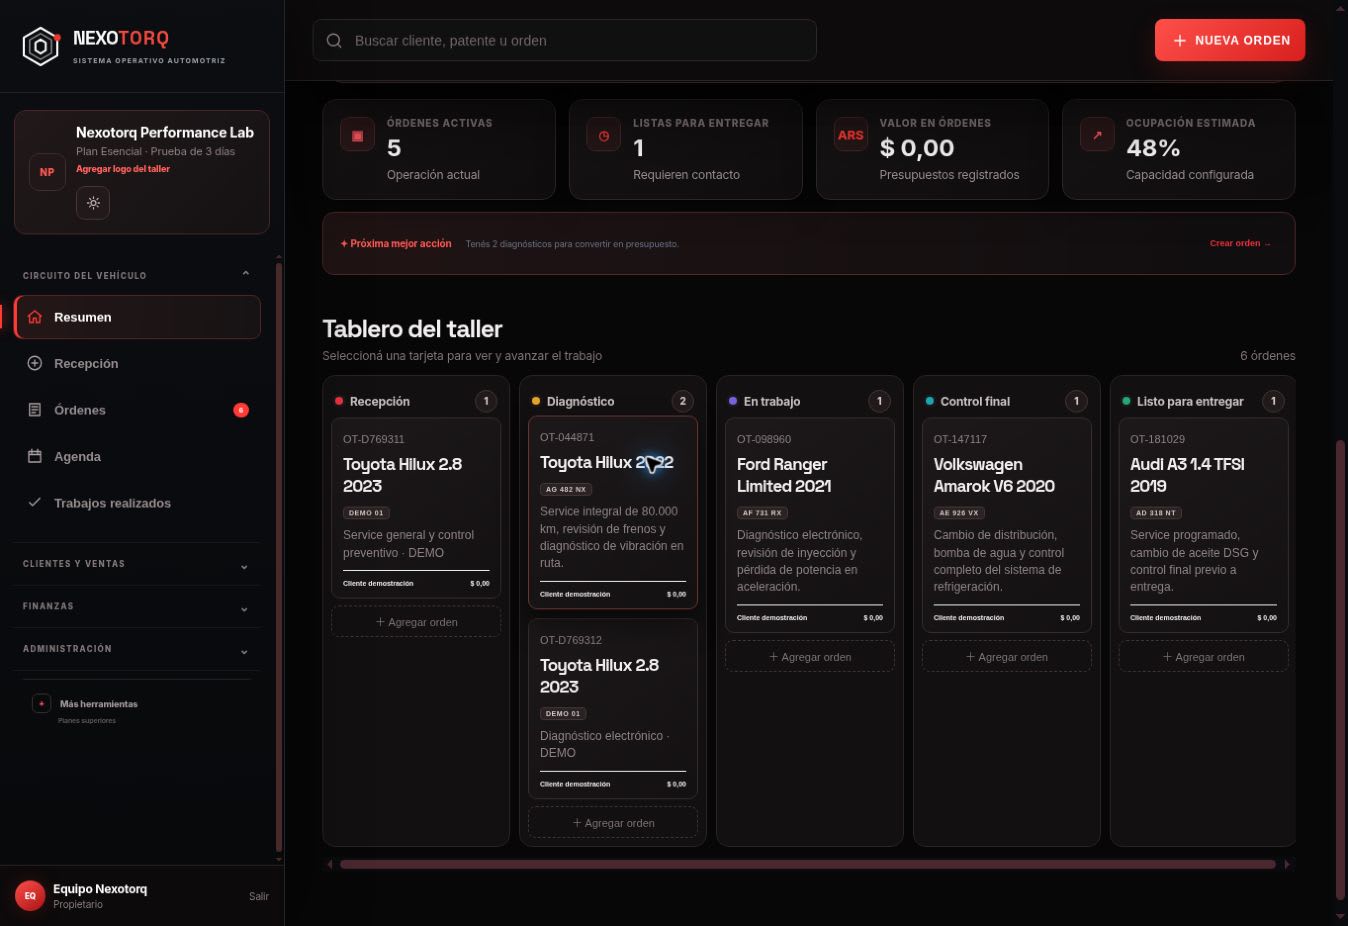
Task: Click the Nueva orden button
Action: pos(1230,40)
